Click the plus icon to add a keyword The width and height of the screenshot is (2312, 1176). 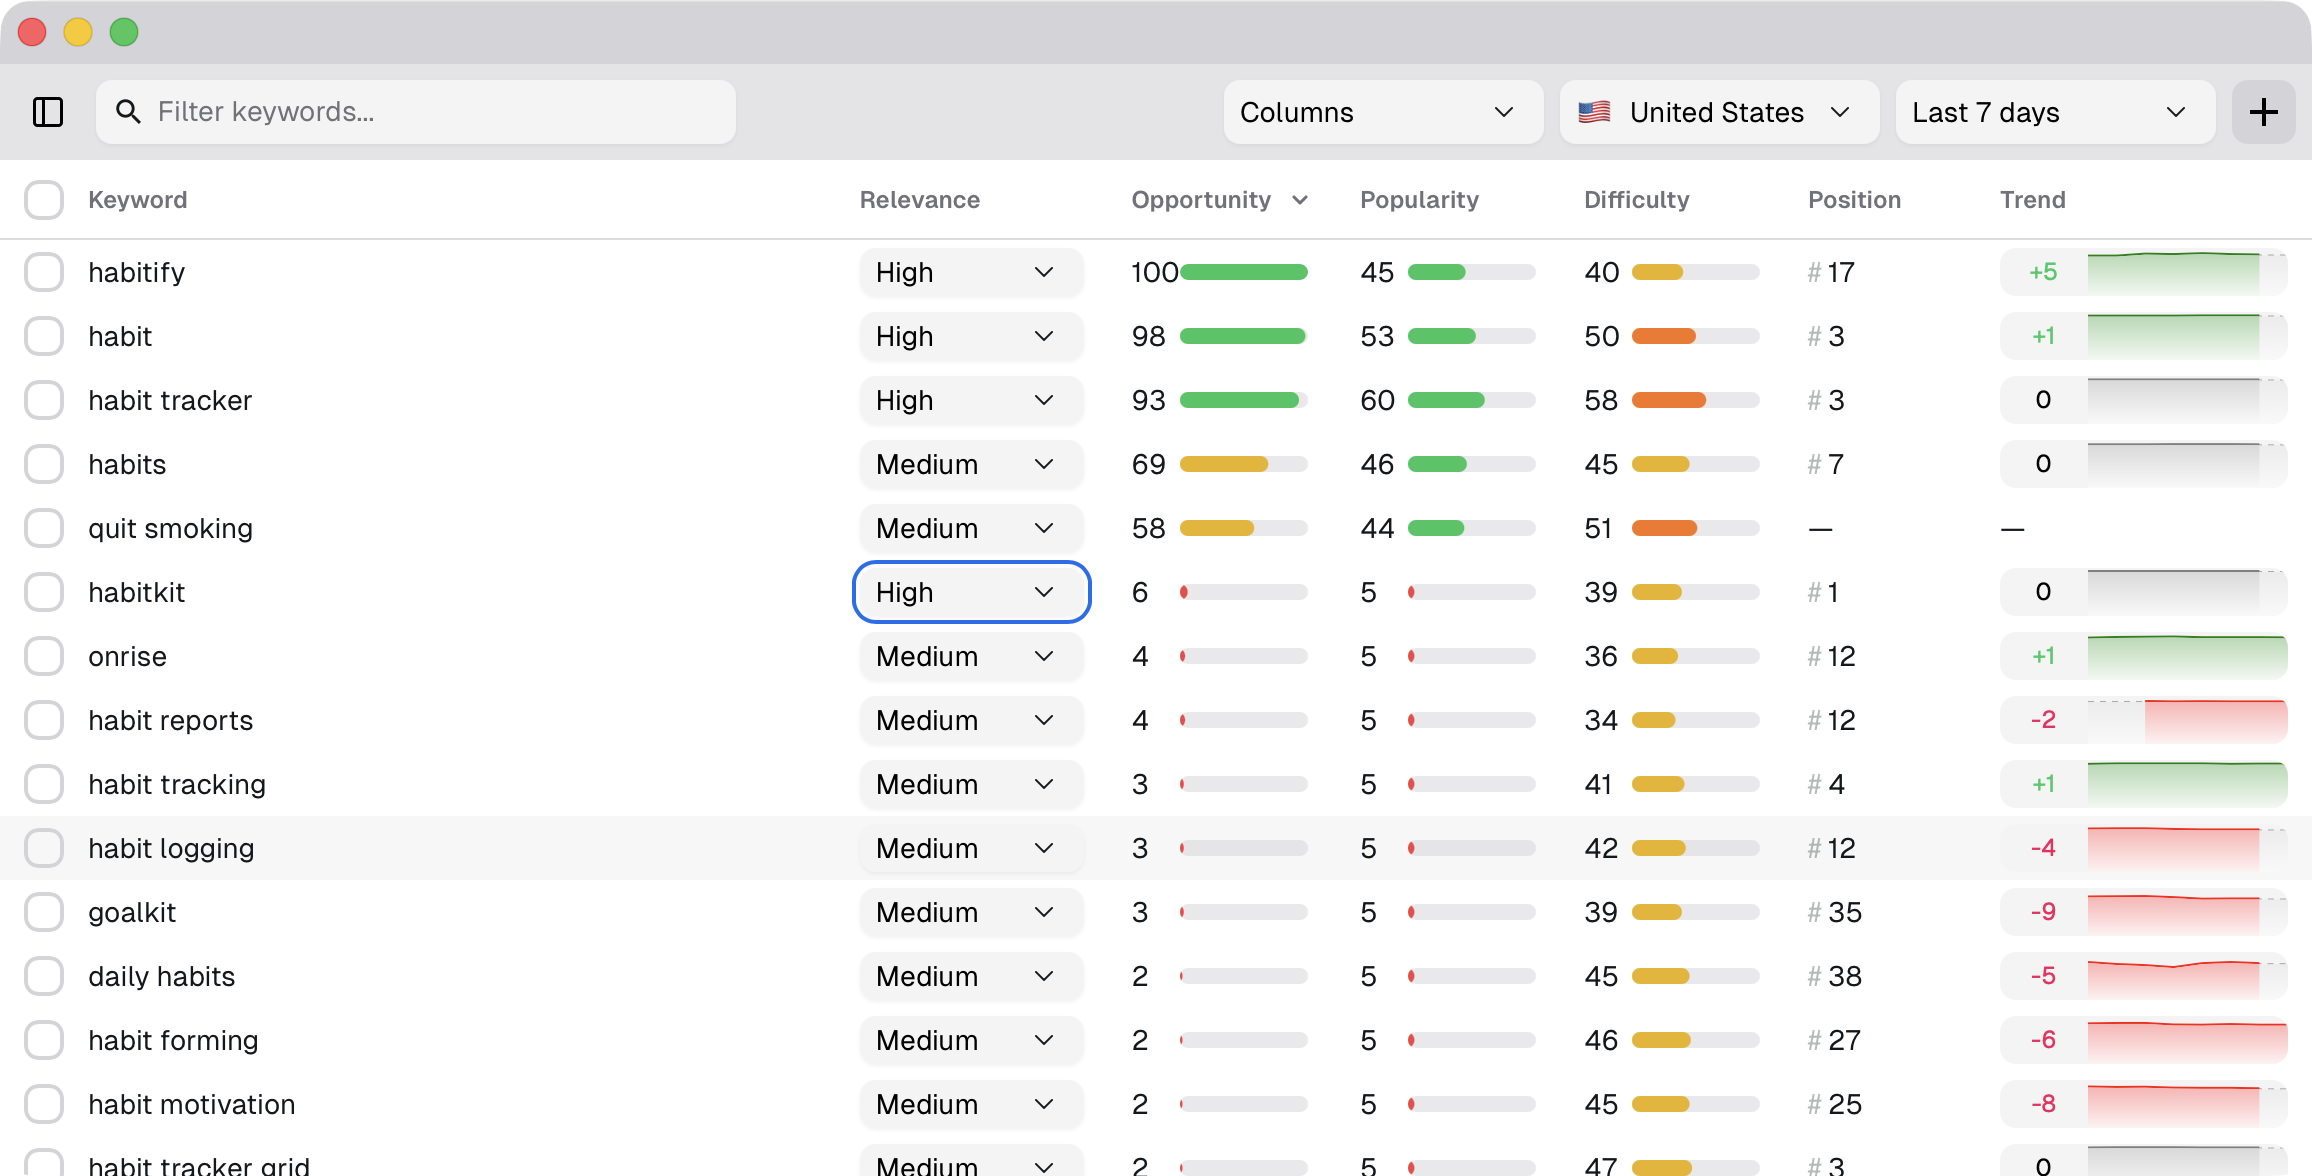[2264, 112]
